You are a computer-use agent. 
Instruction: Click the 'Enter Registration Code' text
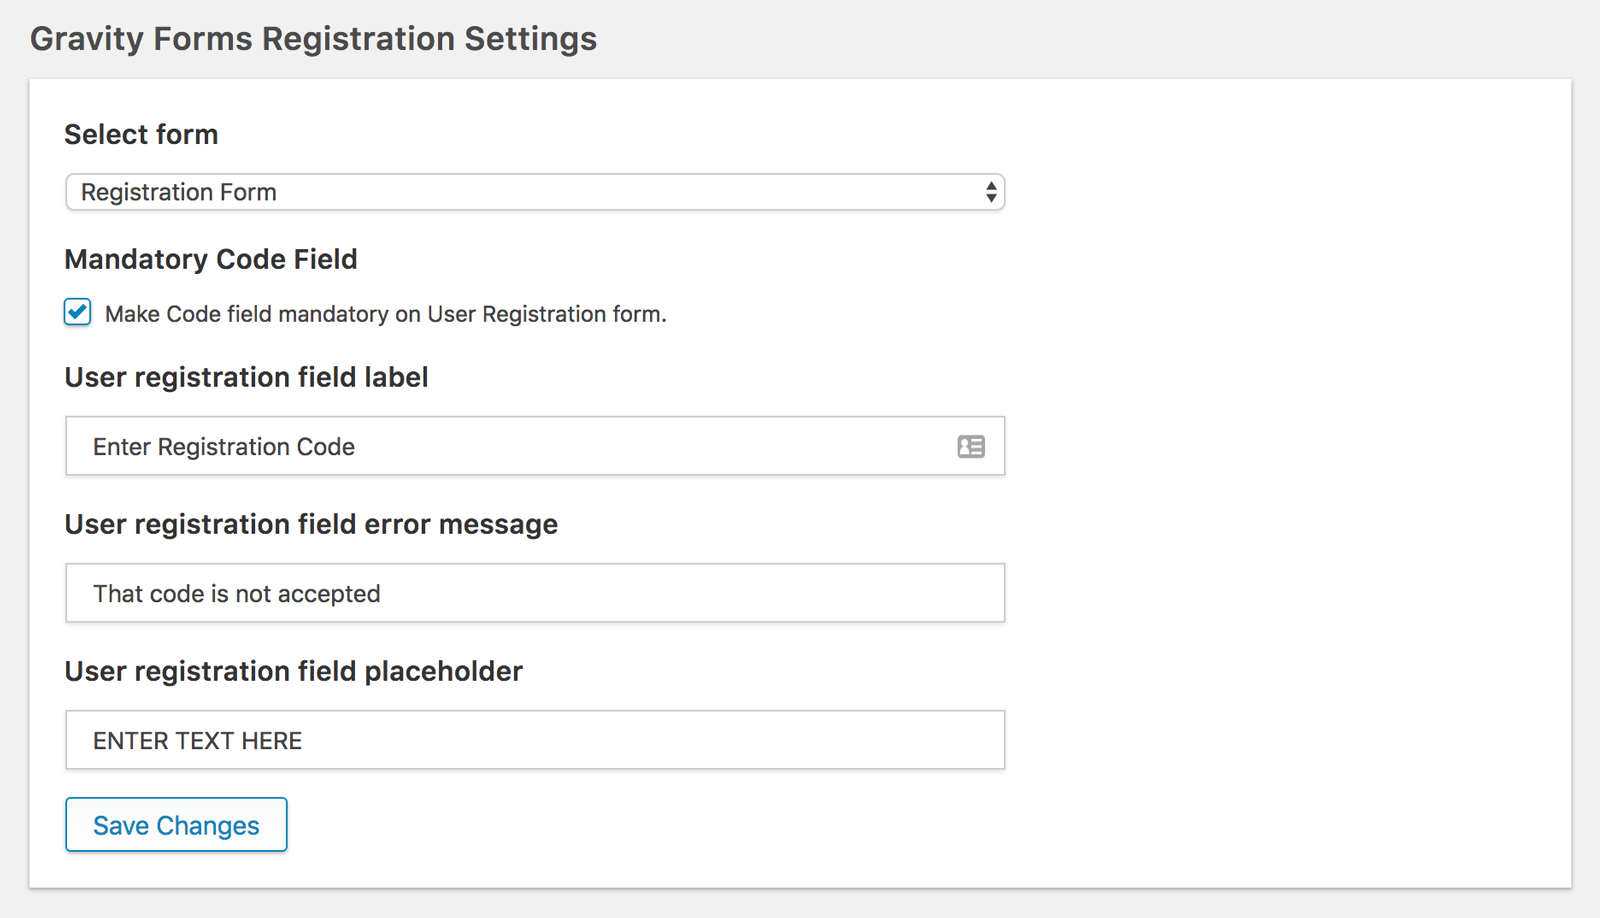click(224, 447)
